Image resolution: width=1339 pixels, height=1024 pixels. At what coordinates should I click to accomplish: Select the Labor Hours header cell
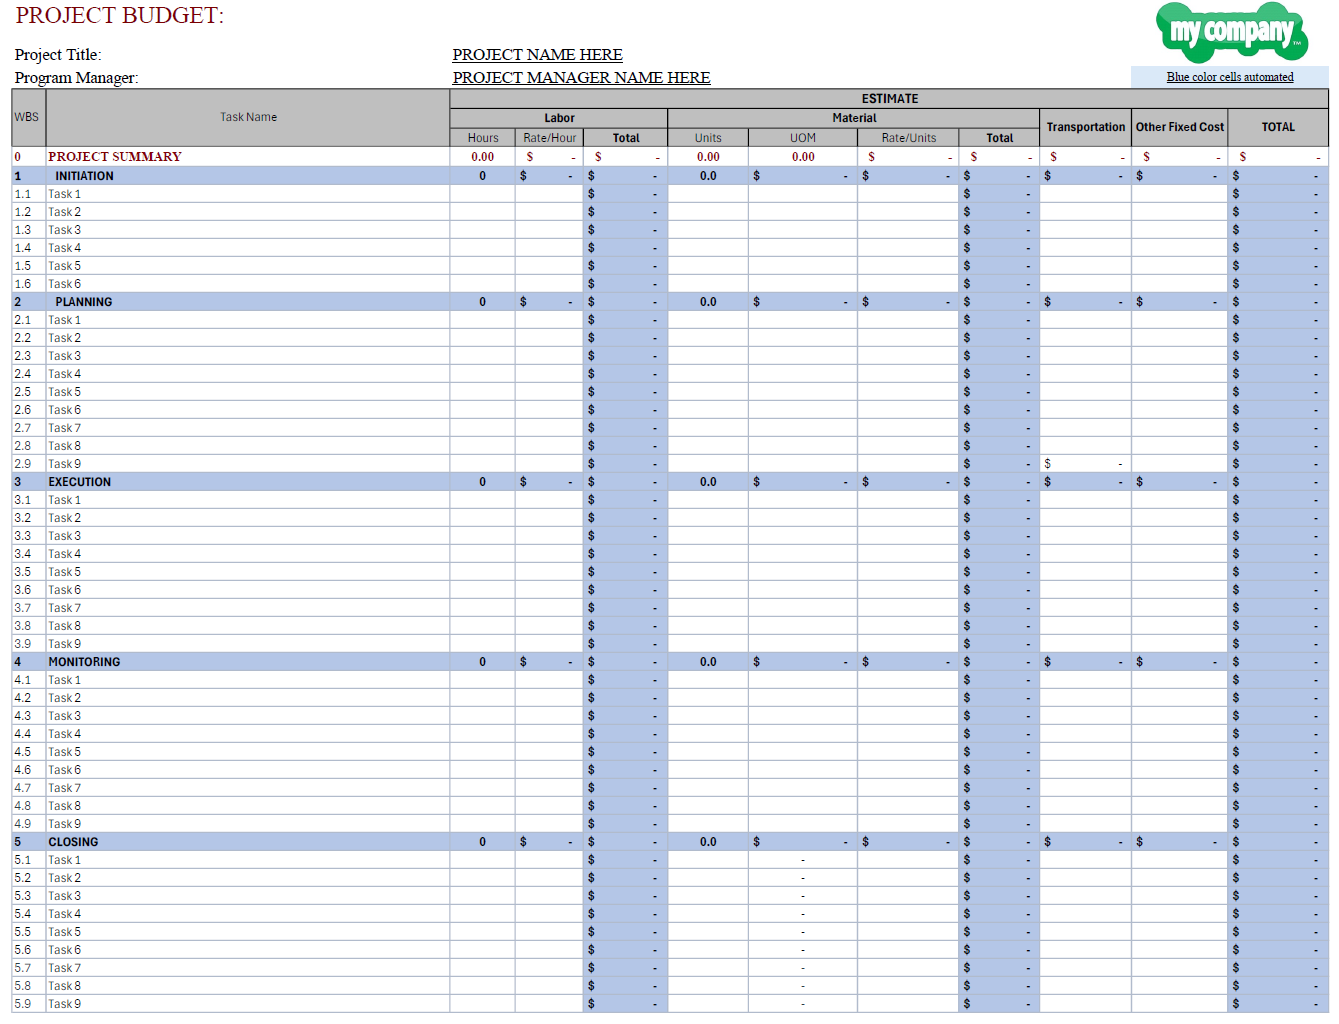483,138
